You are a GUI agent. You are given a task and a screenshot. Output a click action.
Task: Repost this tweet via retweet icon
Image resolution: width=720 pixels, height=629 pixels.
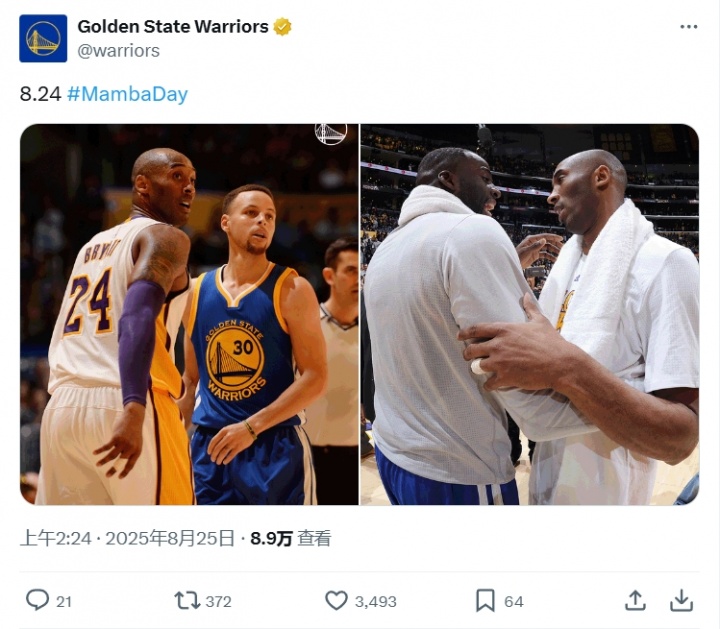(187, 600)
